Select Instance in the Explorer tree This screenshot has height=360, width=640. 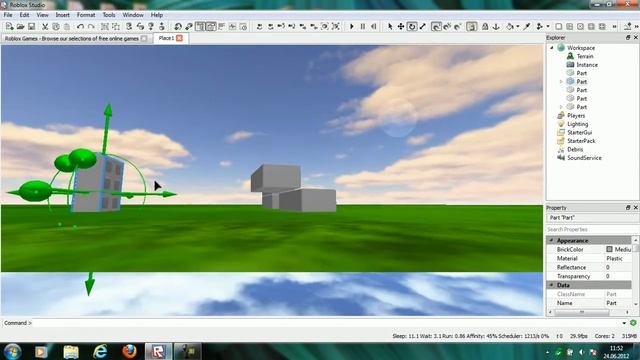[587, 65]
